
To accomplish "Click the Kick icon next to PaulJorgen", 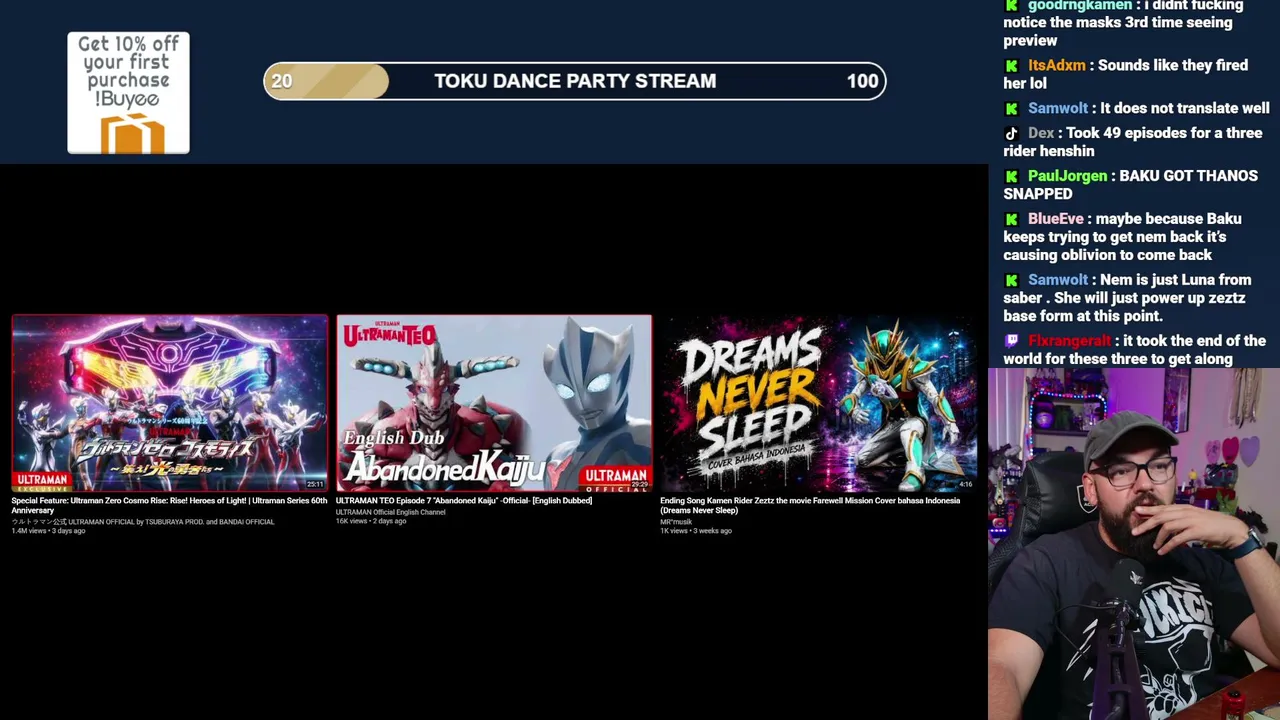I will coord(1011,177).
